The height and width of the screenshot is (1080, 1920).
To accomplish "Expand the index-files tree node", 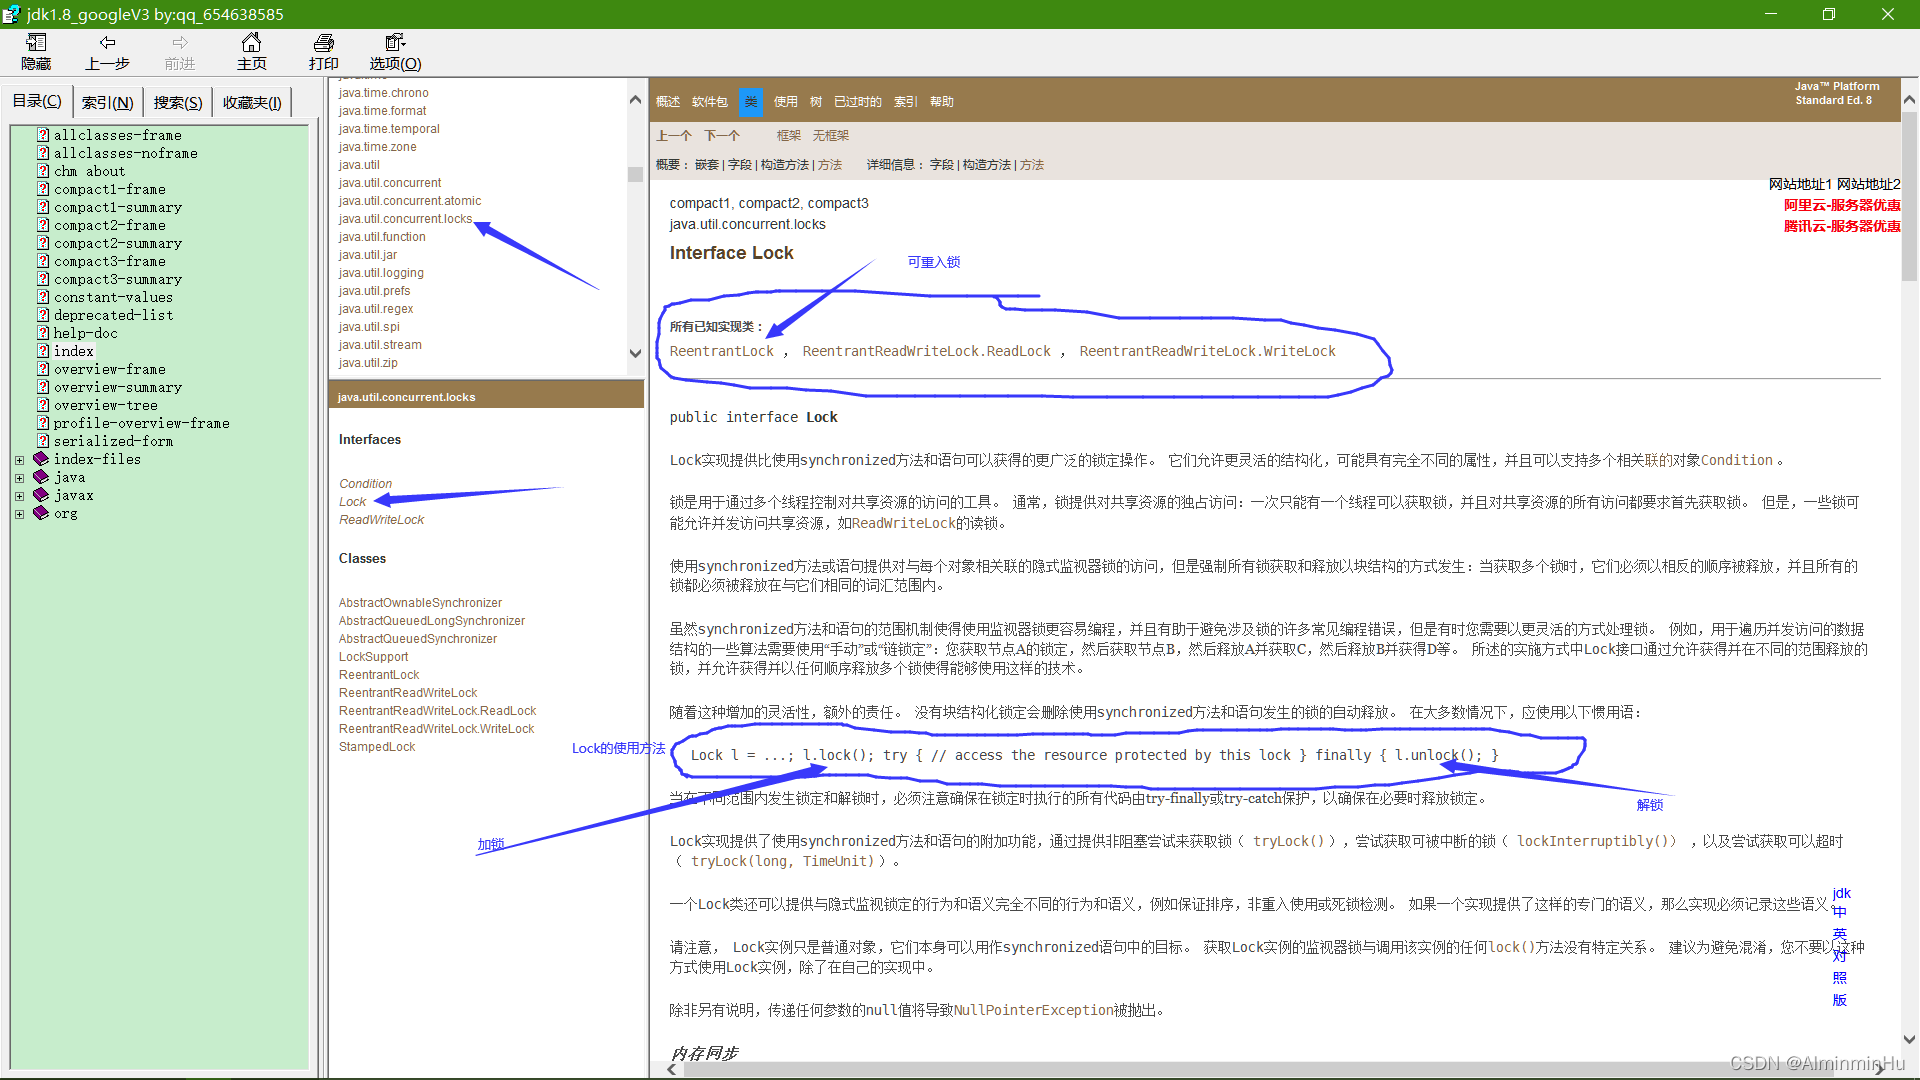I will [x=19, y=460].
